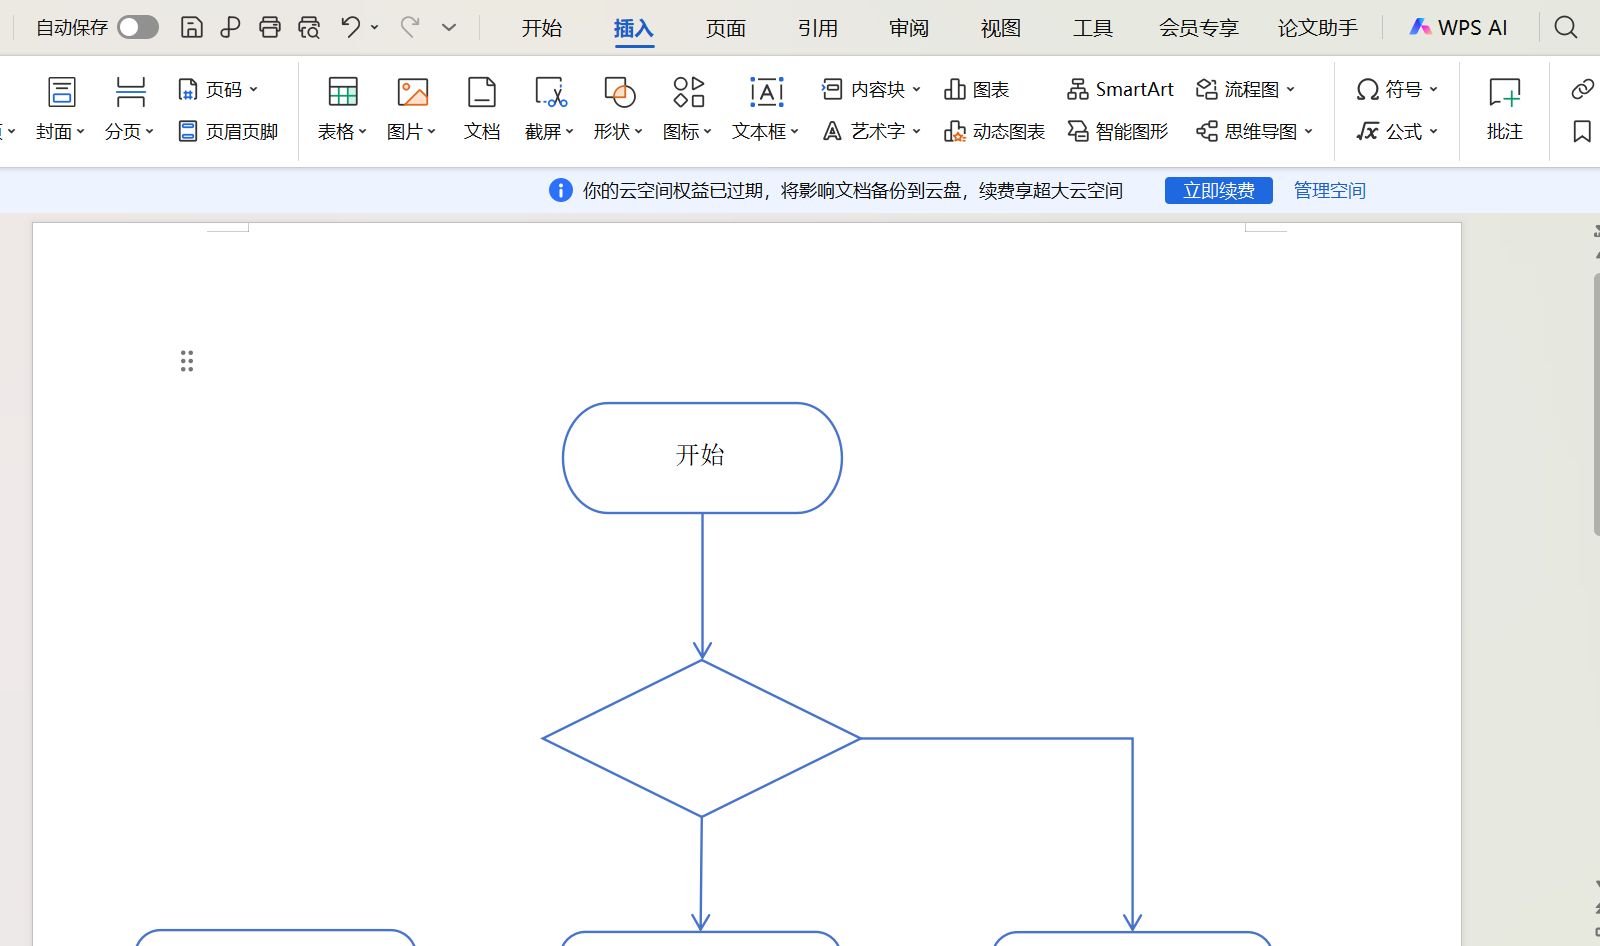Click the hyperlink chain icon
The image size is (1600, 946).
pyautogui.click(x=1582, y=90)
